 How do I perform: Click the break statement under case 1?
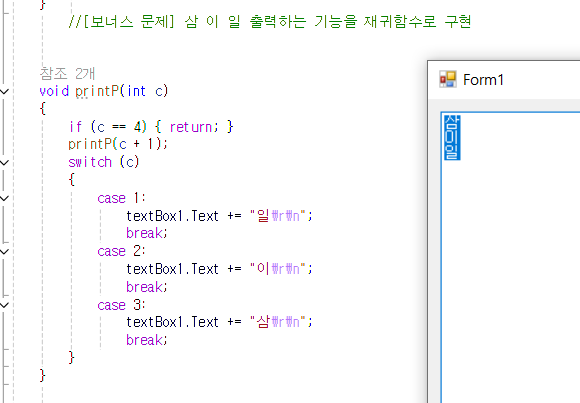pyautogui.click(x=147, y=234)
